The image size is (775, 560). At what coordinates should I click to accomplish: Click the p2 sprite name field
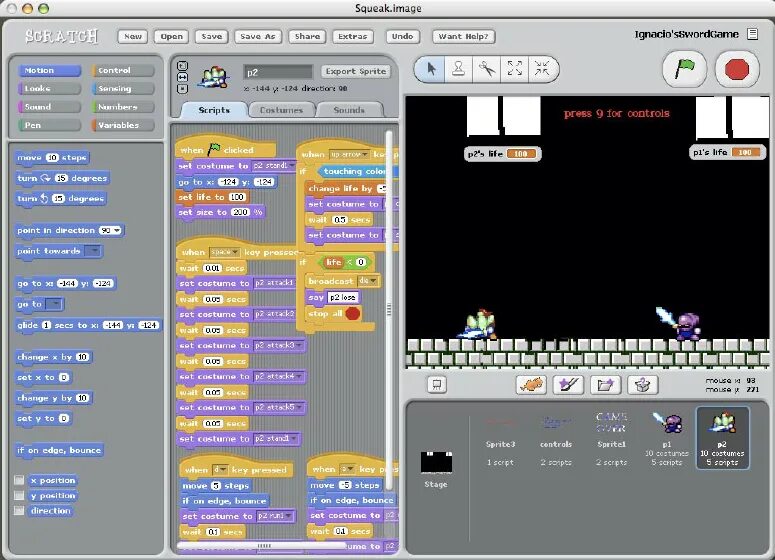coord(278,72)
